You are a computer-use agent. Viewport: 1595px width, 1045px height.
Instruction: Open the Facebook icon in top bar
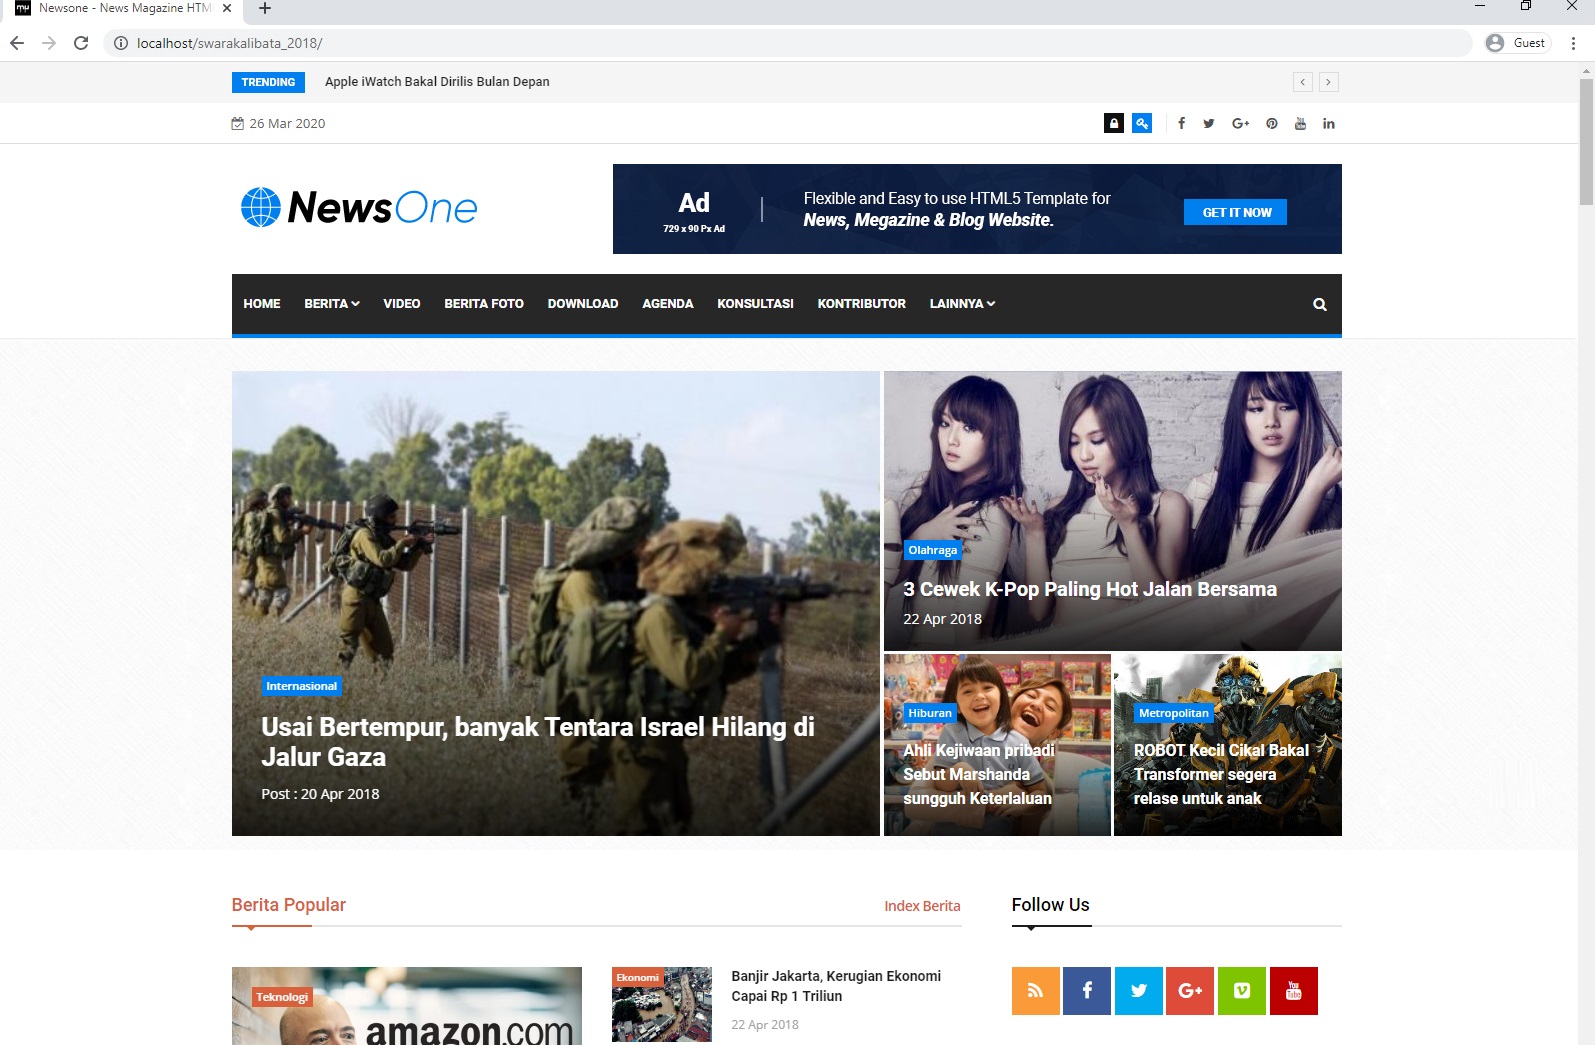click(x=1181, y=123)
